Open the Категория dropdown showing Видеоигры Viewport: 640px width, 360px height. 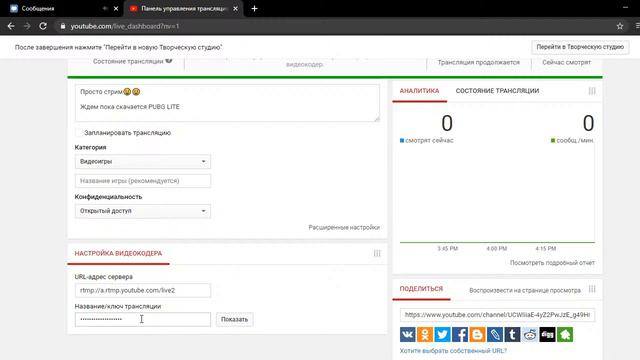coord(142,162)
